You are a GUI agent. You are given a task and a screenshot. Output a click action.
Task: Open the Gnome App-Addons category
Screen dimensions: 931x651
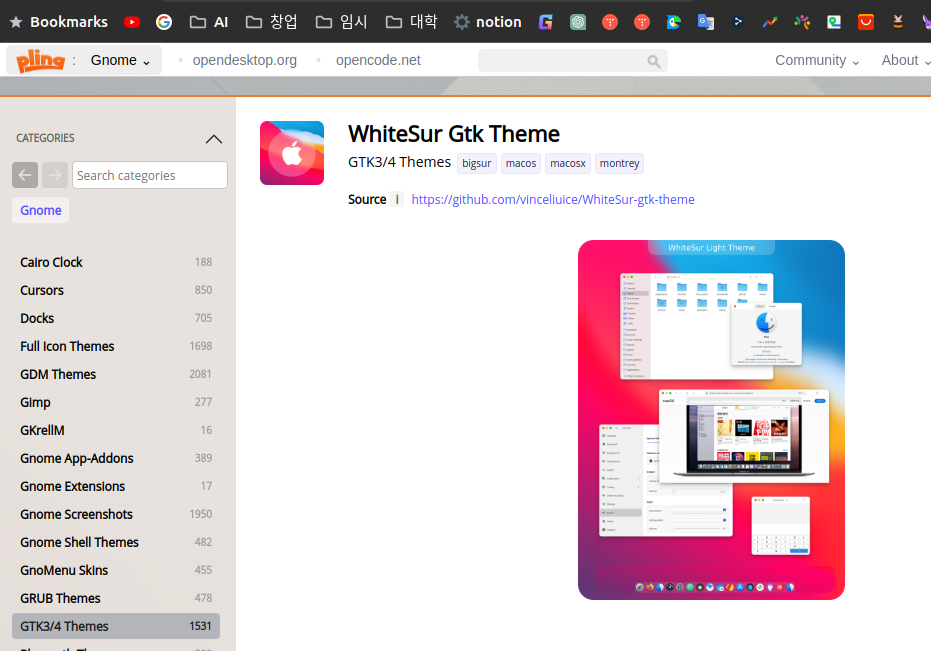pyautogui.click(x=116, y=458)
